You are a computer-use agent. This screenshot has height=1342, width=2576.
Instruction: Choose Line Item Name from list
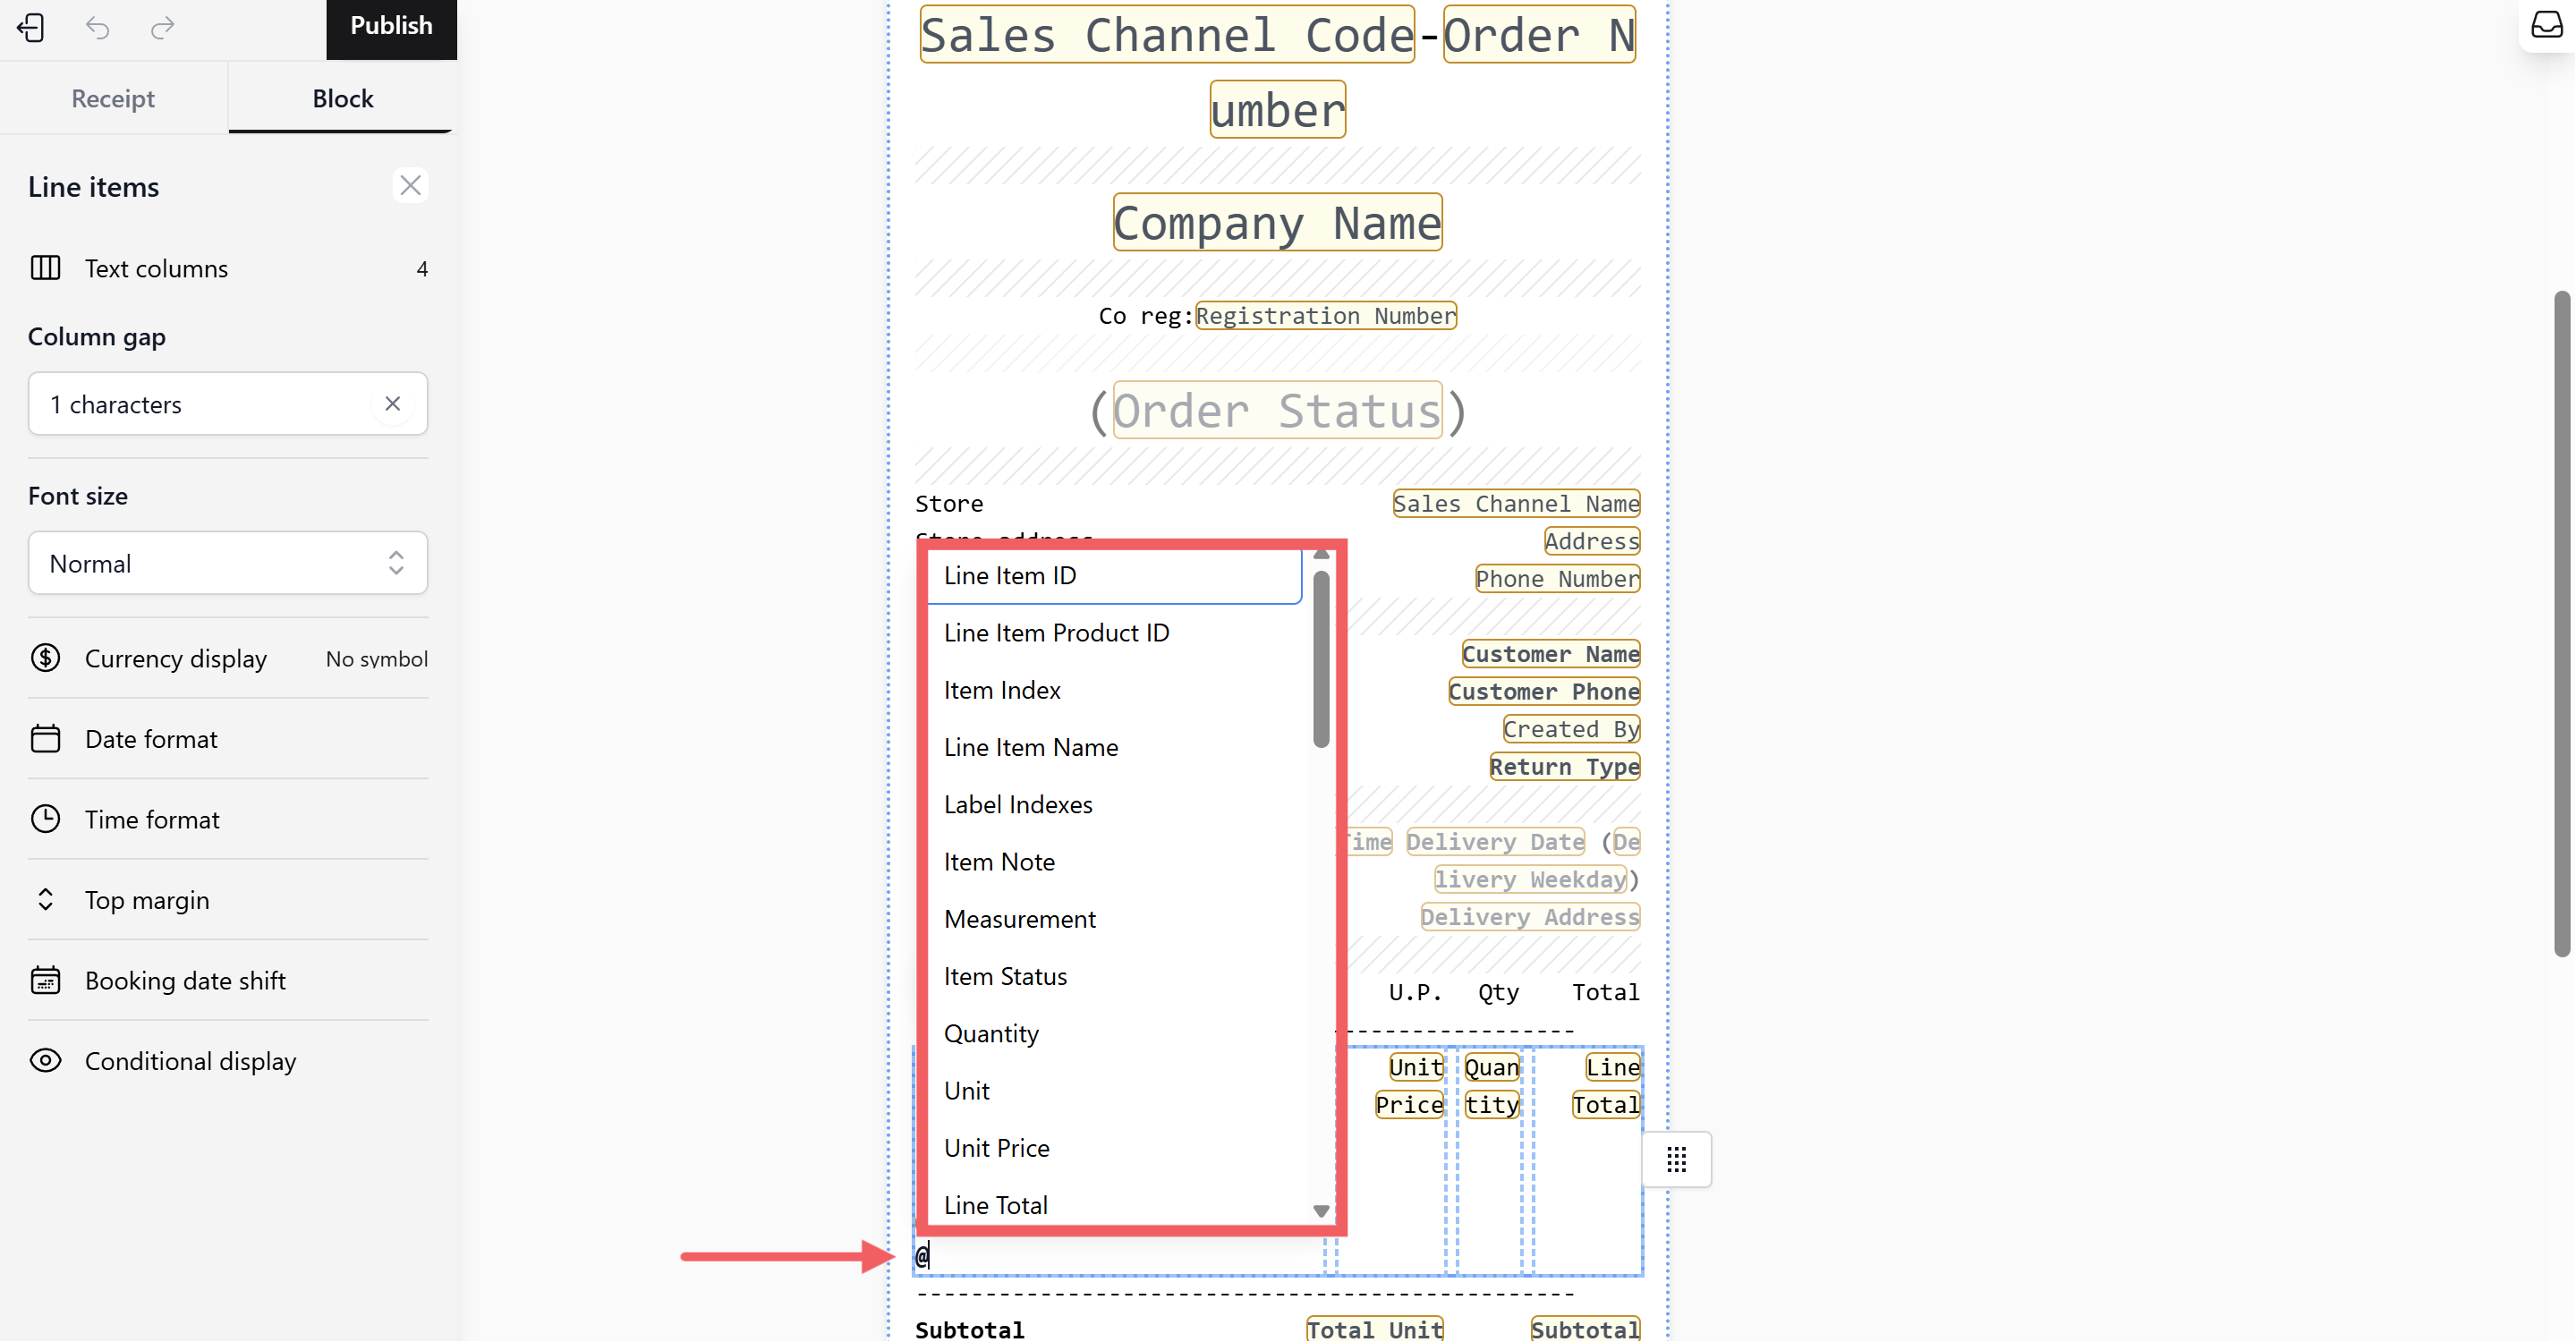click(x=1030, y=747)
